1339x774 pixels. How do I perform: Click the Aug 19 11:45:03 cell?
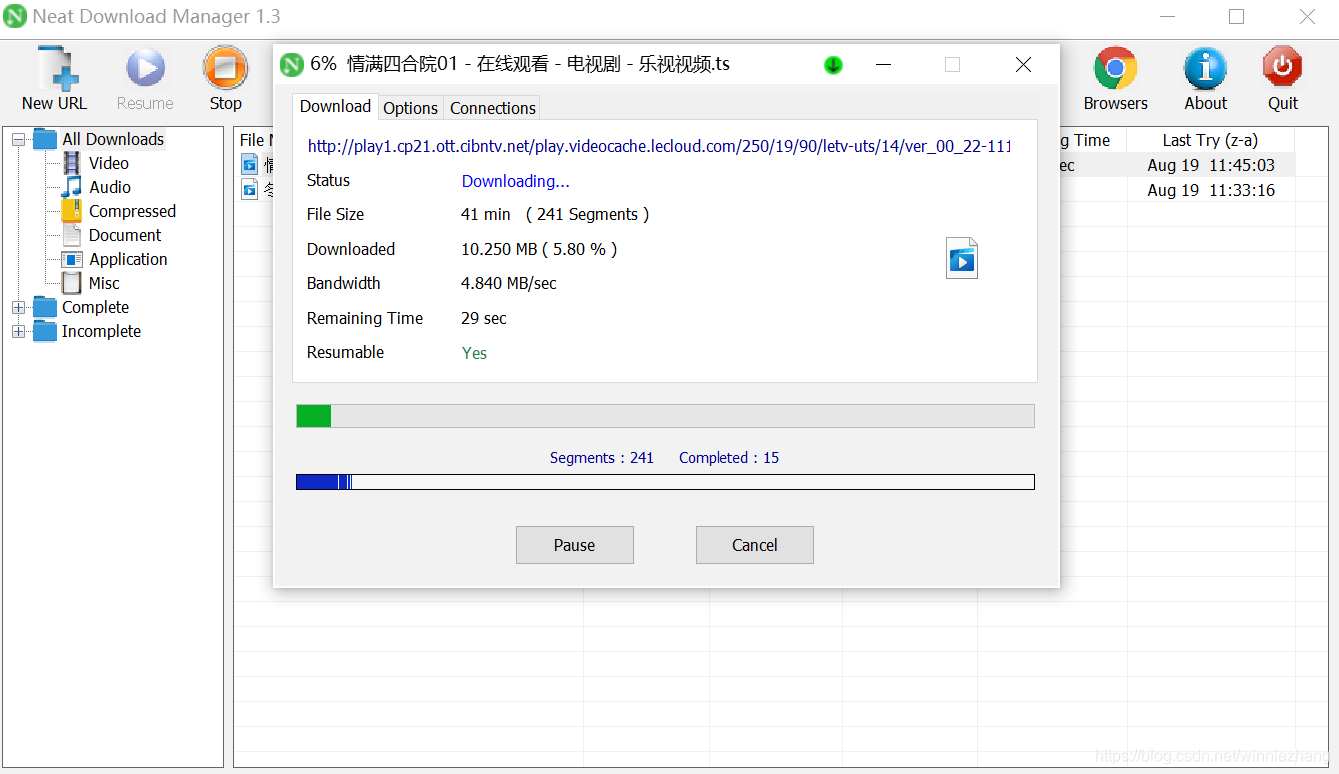[1211, 165]
